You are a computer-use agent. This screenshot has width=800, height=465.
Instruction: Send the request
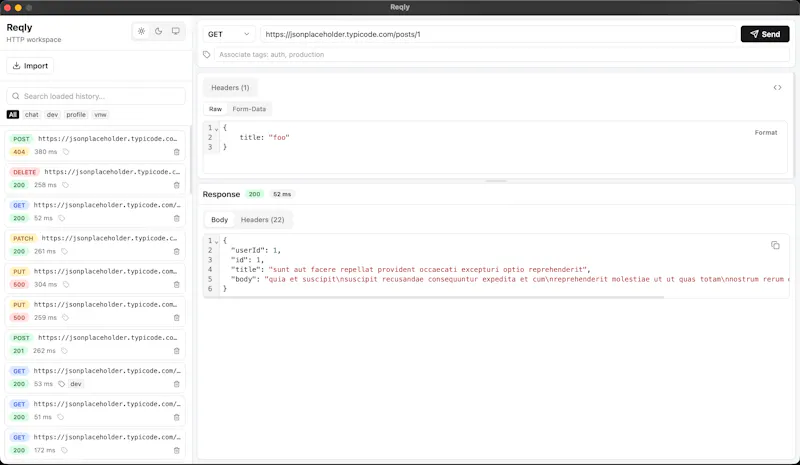(765, 34)
